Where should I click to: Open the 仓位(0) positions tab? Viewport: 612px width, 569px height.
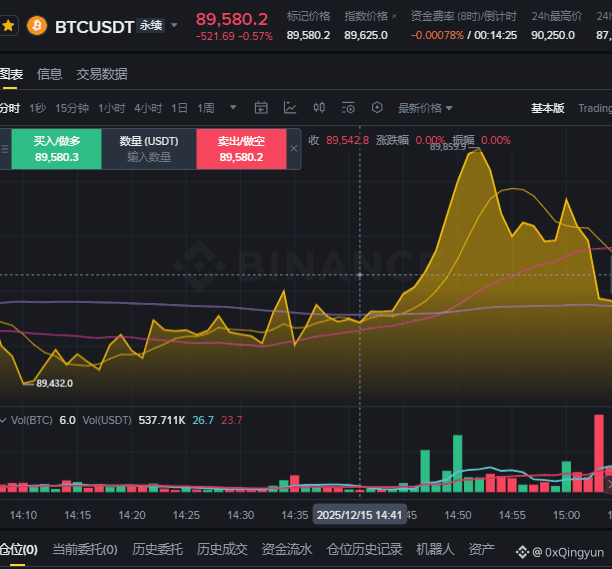point(19,549)
